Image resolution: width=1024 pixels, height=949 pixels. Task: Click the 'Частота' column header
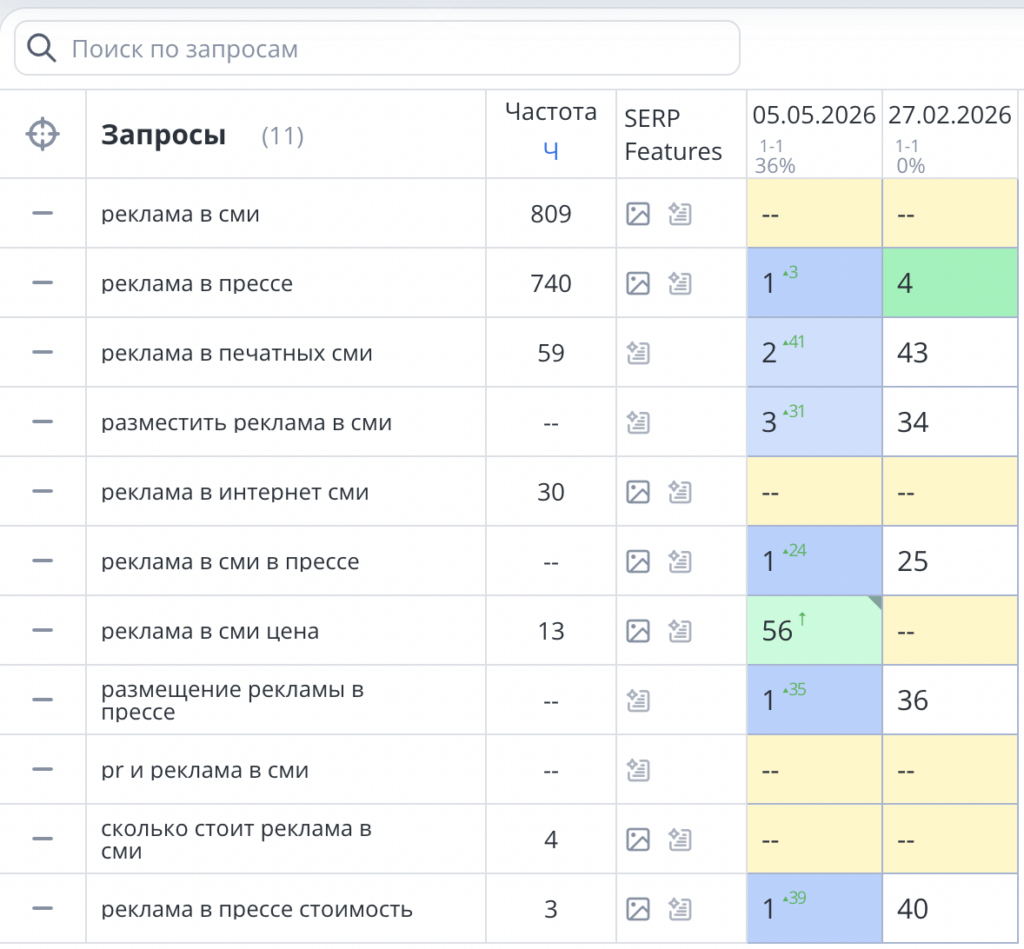(551, 112)
